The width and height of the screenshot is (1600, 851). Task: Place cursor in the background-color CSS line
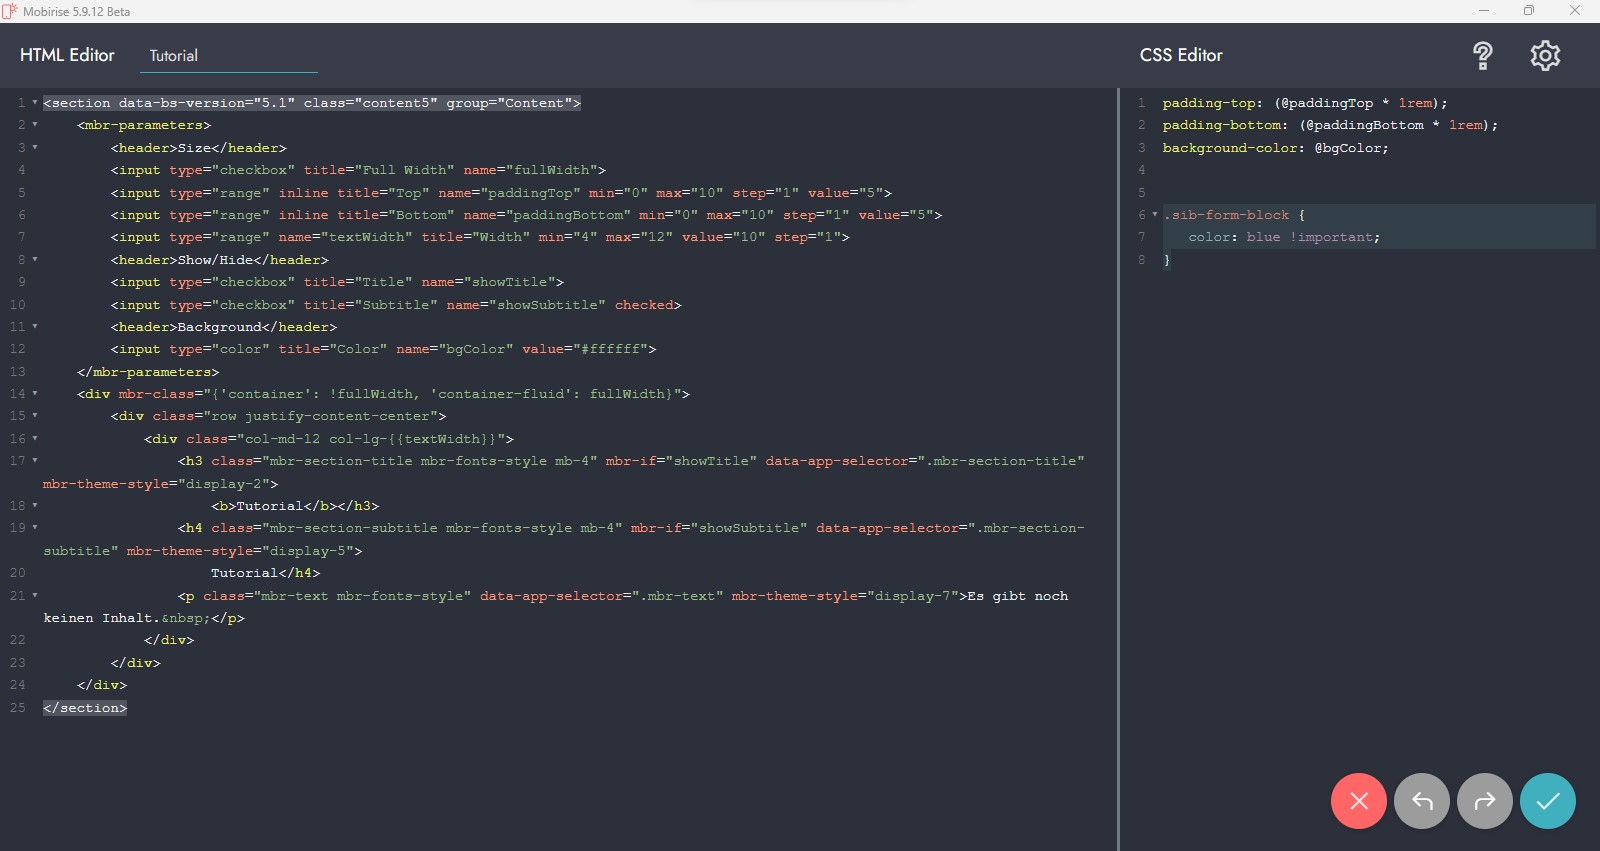[x=1275, y=148]
